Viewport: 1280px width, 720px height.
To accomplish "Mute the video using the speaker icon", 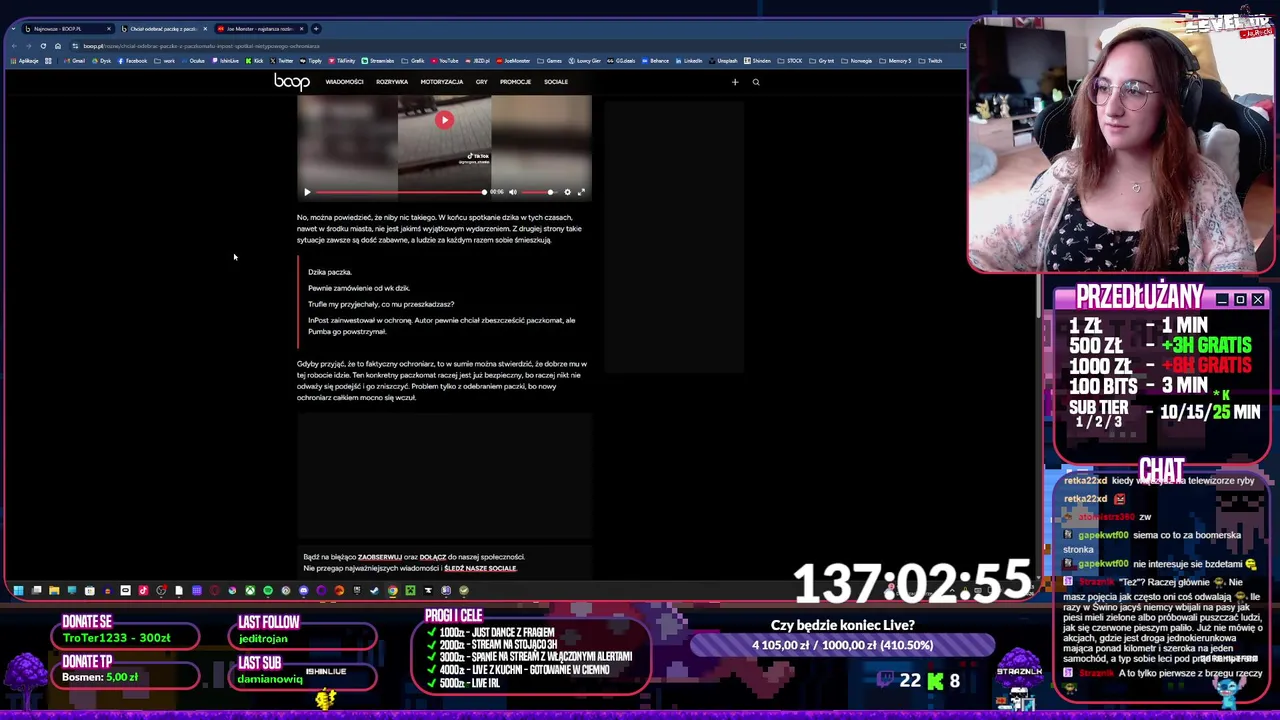I will (513, 192).
